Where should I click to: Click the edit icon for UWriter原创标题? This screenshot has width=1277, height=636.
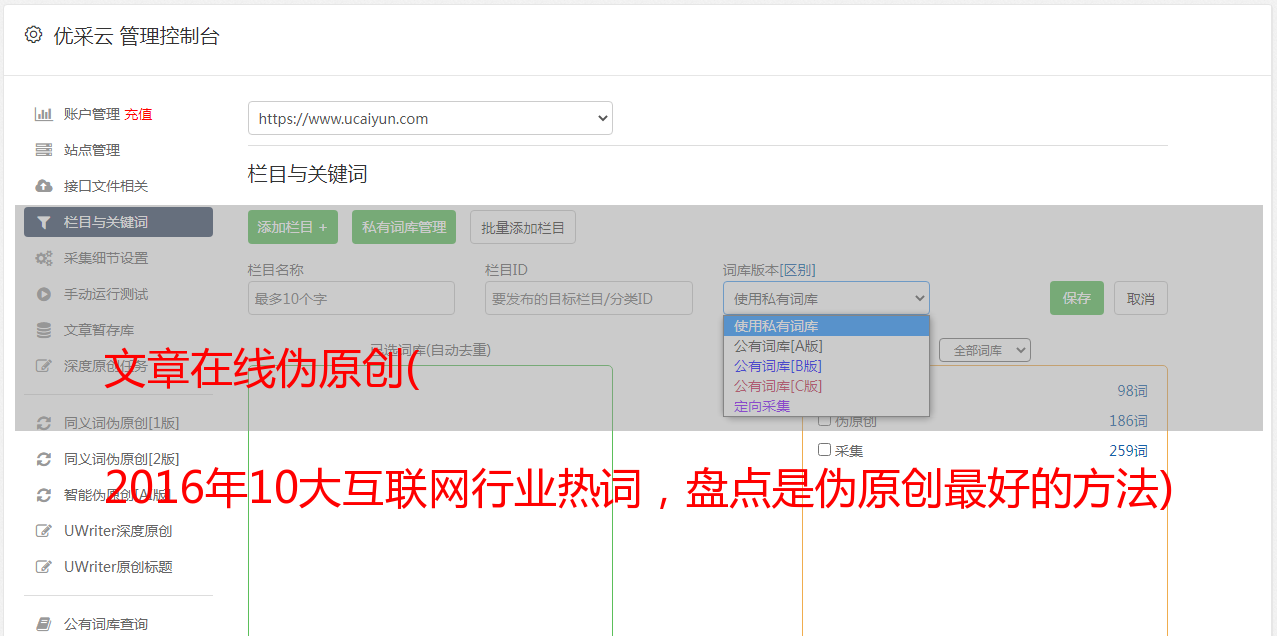pos(44,567)
